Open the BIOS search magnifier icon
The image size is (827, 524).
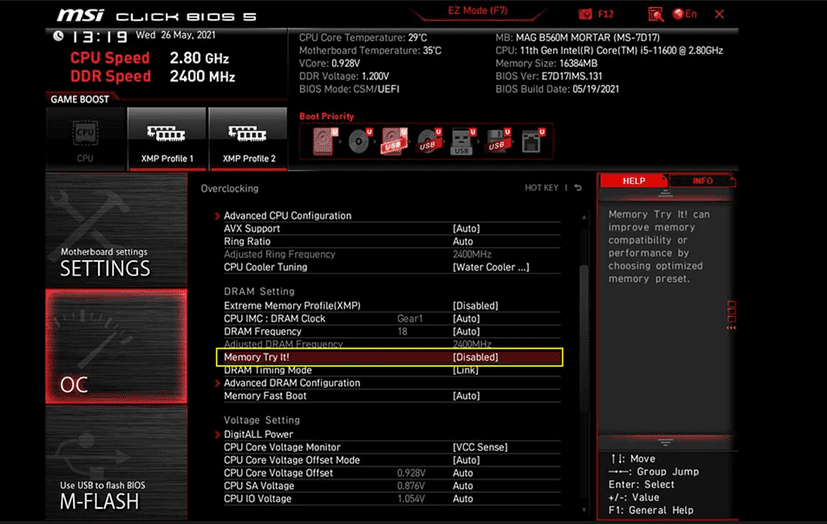coord(656,14)
